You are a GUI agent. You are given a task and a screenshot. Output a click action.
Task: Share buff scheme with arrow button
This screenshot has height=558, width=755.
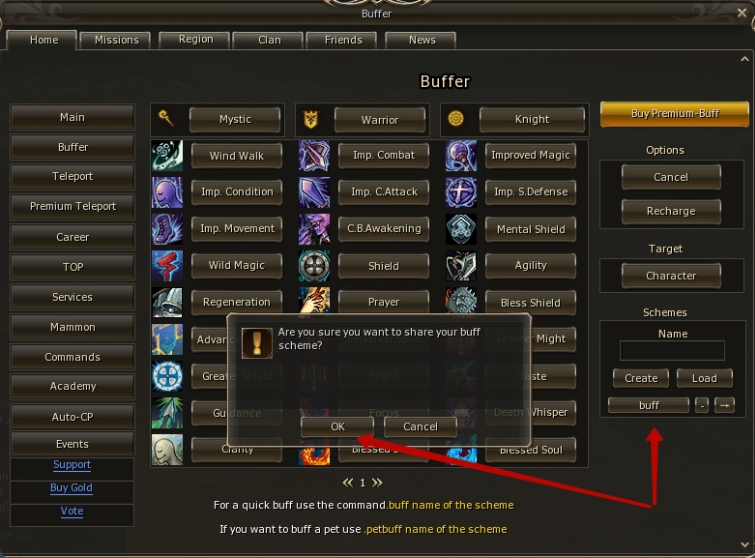724,405
